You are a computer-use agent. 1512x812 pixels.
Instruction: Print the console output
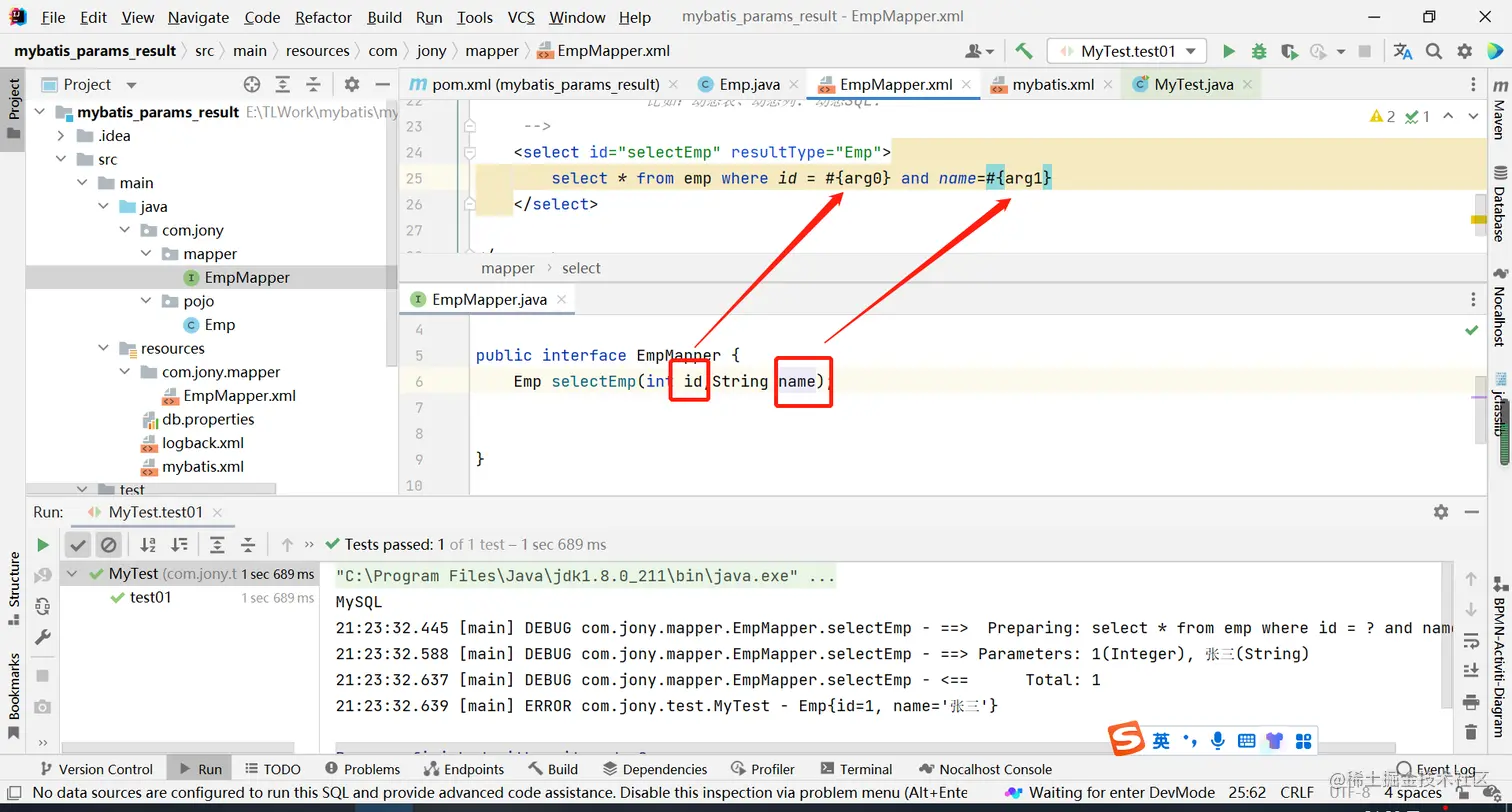(1471, 701)
